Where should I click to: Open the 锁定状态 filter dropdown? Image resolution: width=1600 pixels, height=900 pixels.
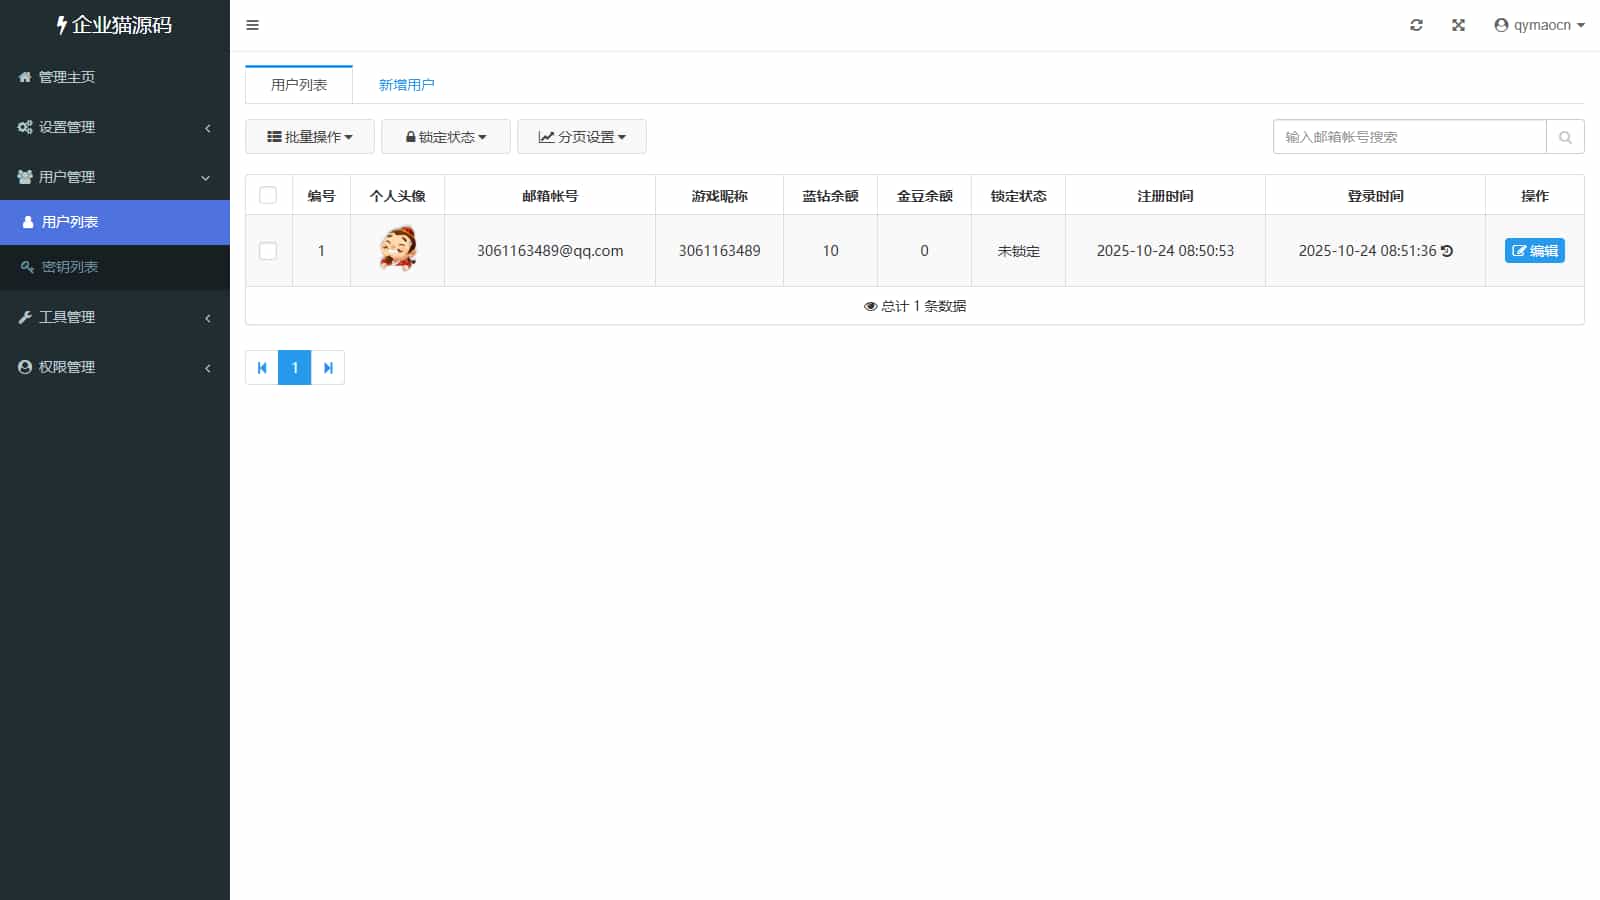(x=445, y=136)
